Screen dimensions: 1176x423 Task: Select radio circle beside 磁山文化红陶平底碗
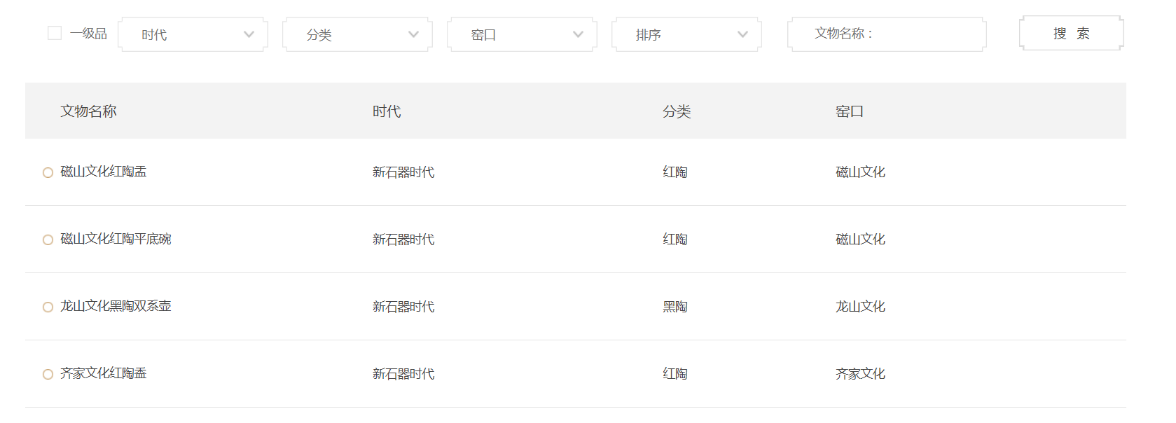[47, 240]
